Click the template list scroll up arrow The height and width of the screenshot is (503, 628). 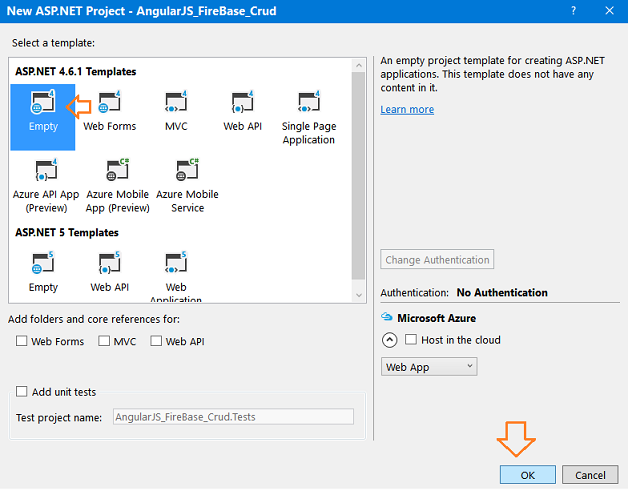(358, 65)
